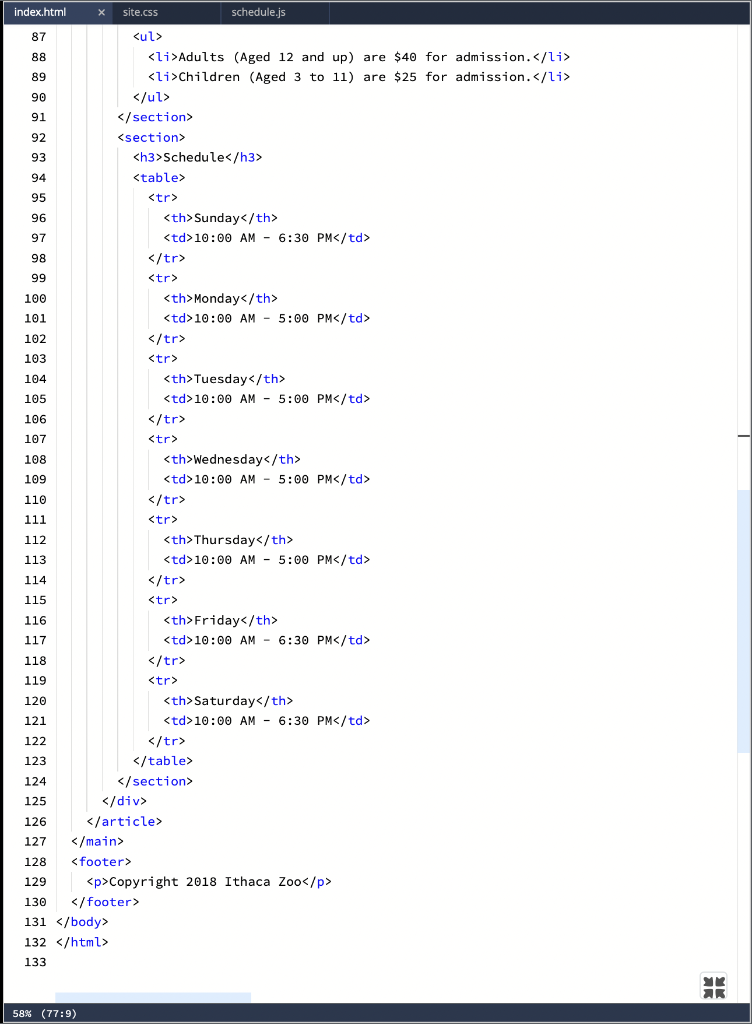The height and width of the screenshot is (1024, 752).
Task: Click the closing body tag
Action: (x=82, y=922)
